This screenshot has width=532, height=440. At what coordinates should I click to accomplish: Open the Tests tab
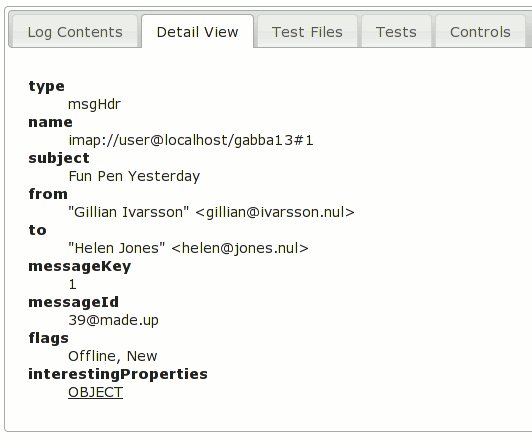396,32
